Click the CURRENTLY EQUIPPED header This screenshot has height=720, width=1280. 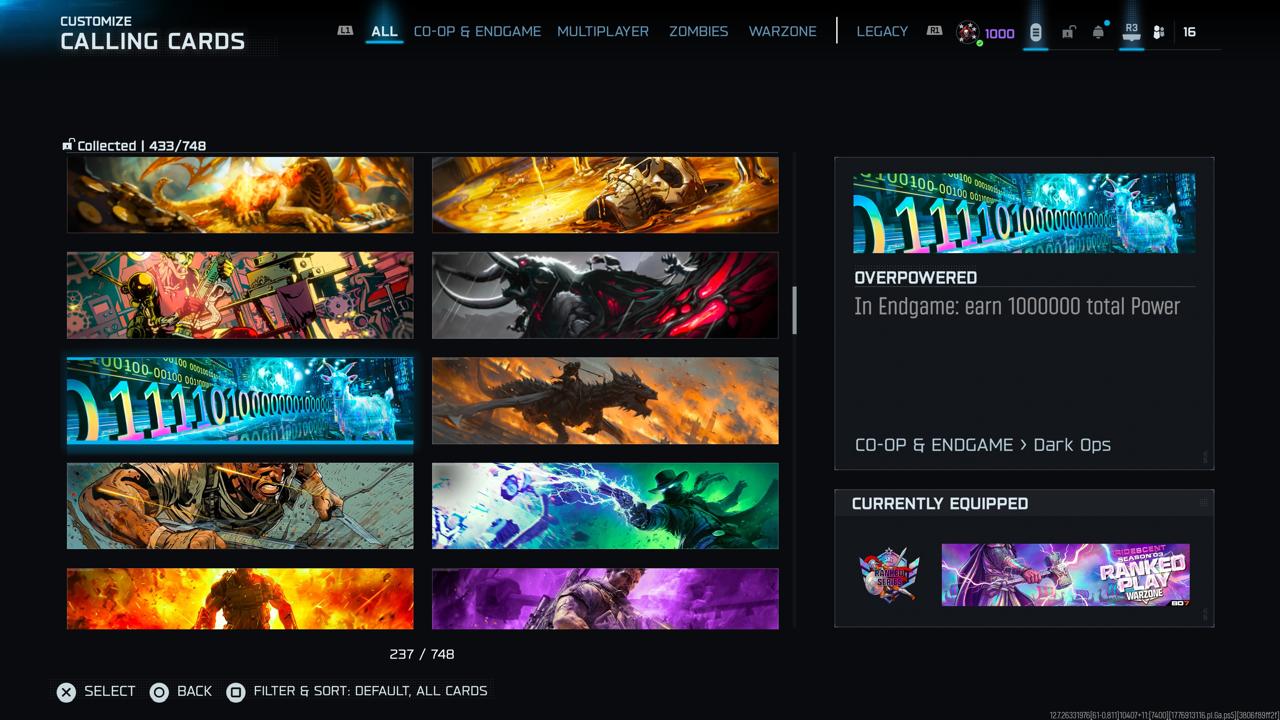point(940,504)
